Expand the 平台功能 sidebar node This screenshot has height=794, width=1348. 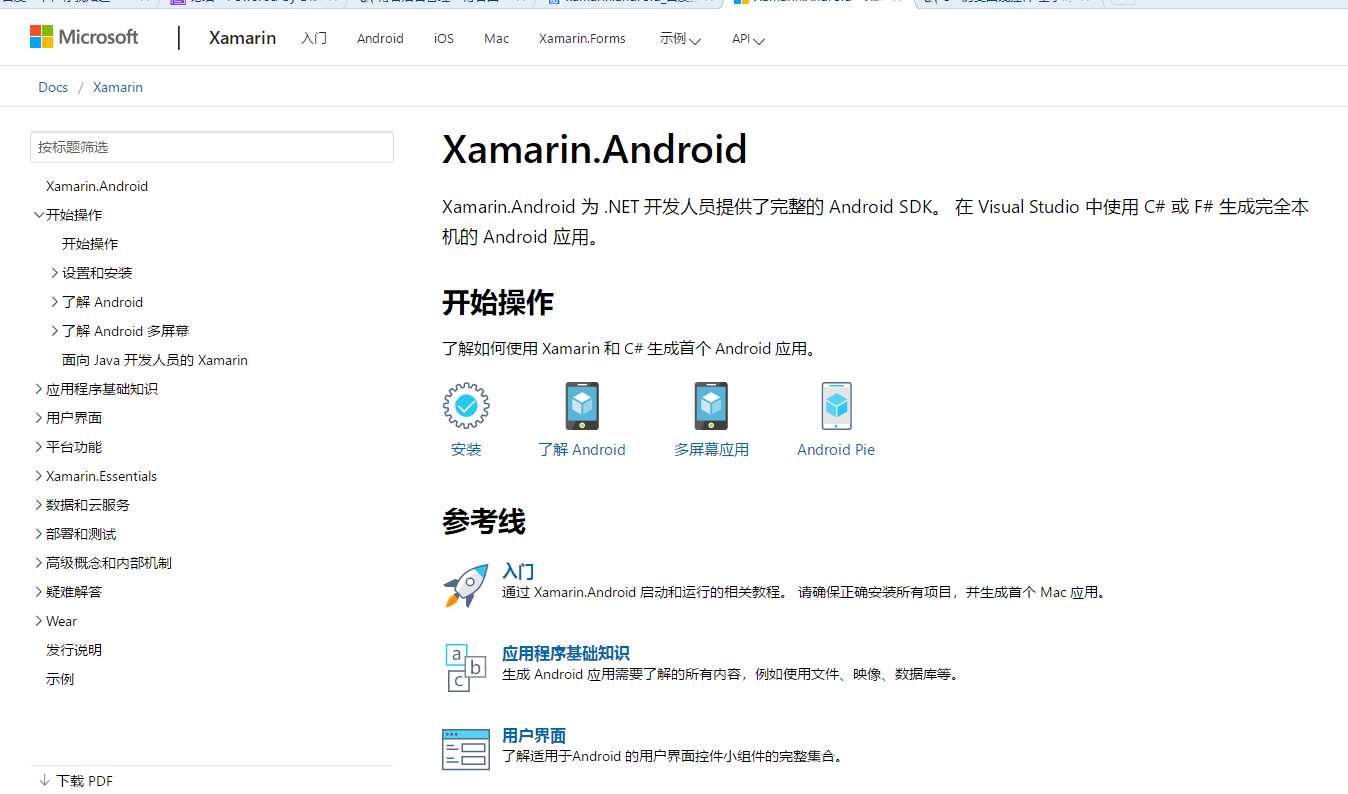pos(39,447)
